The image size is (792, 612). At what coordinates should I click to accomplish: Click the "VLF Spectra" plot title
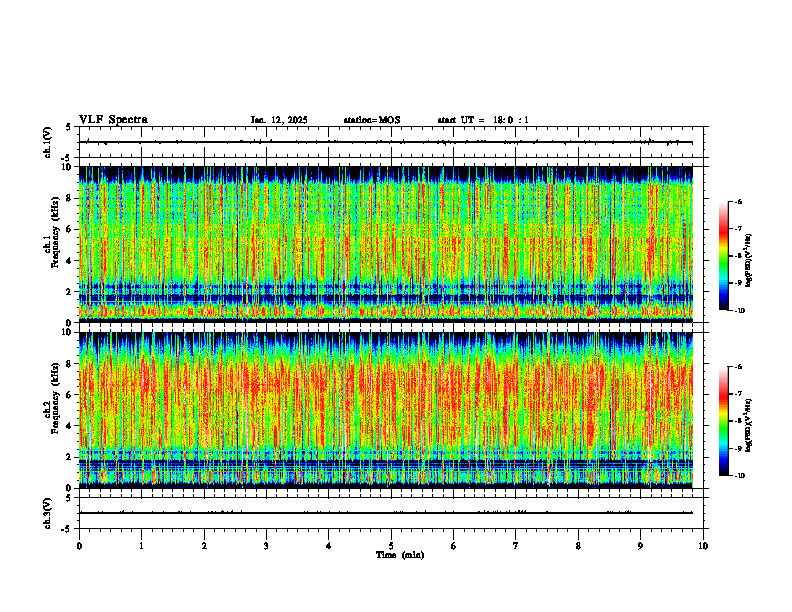coord(113,120)
